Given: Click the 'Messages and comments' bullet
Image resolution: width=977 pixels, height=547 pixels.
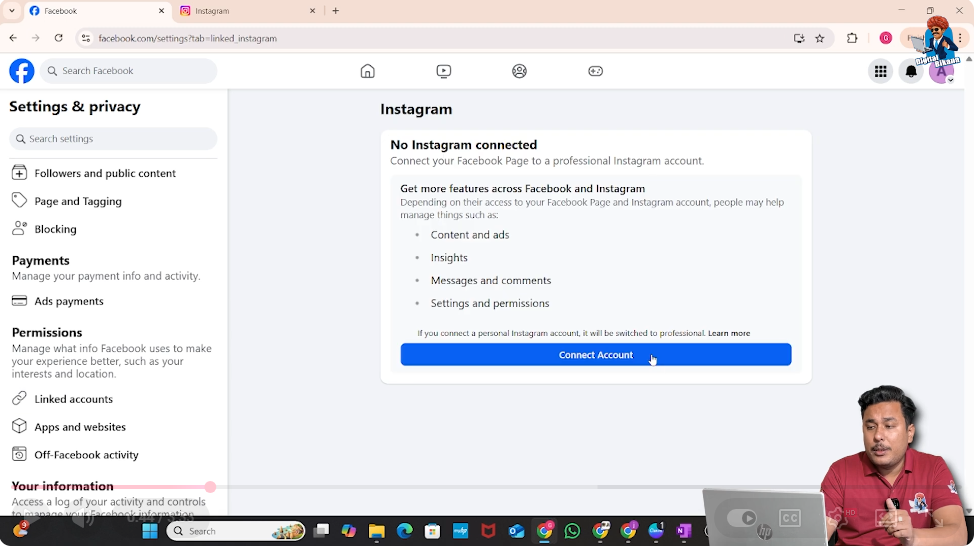Looking at the screenshot, I should [x=491, y=280].
